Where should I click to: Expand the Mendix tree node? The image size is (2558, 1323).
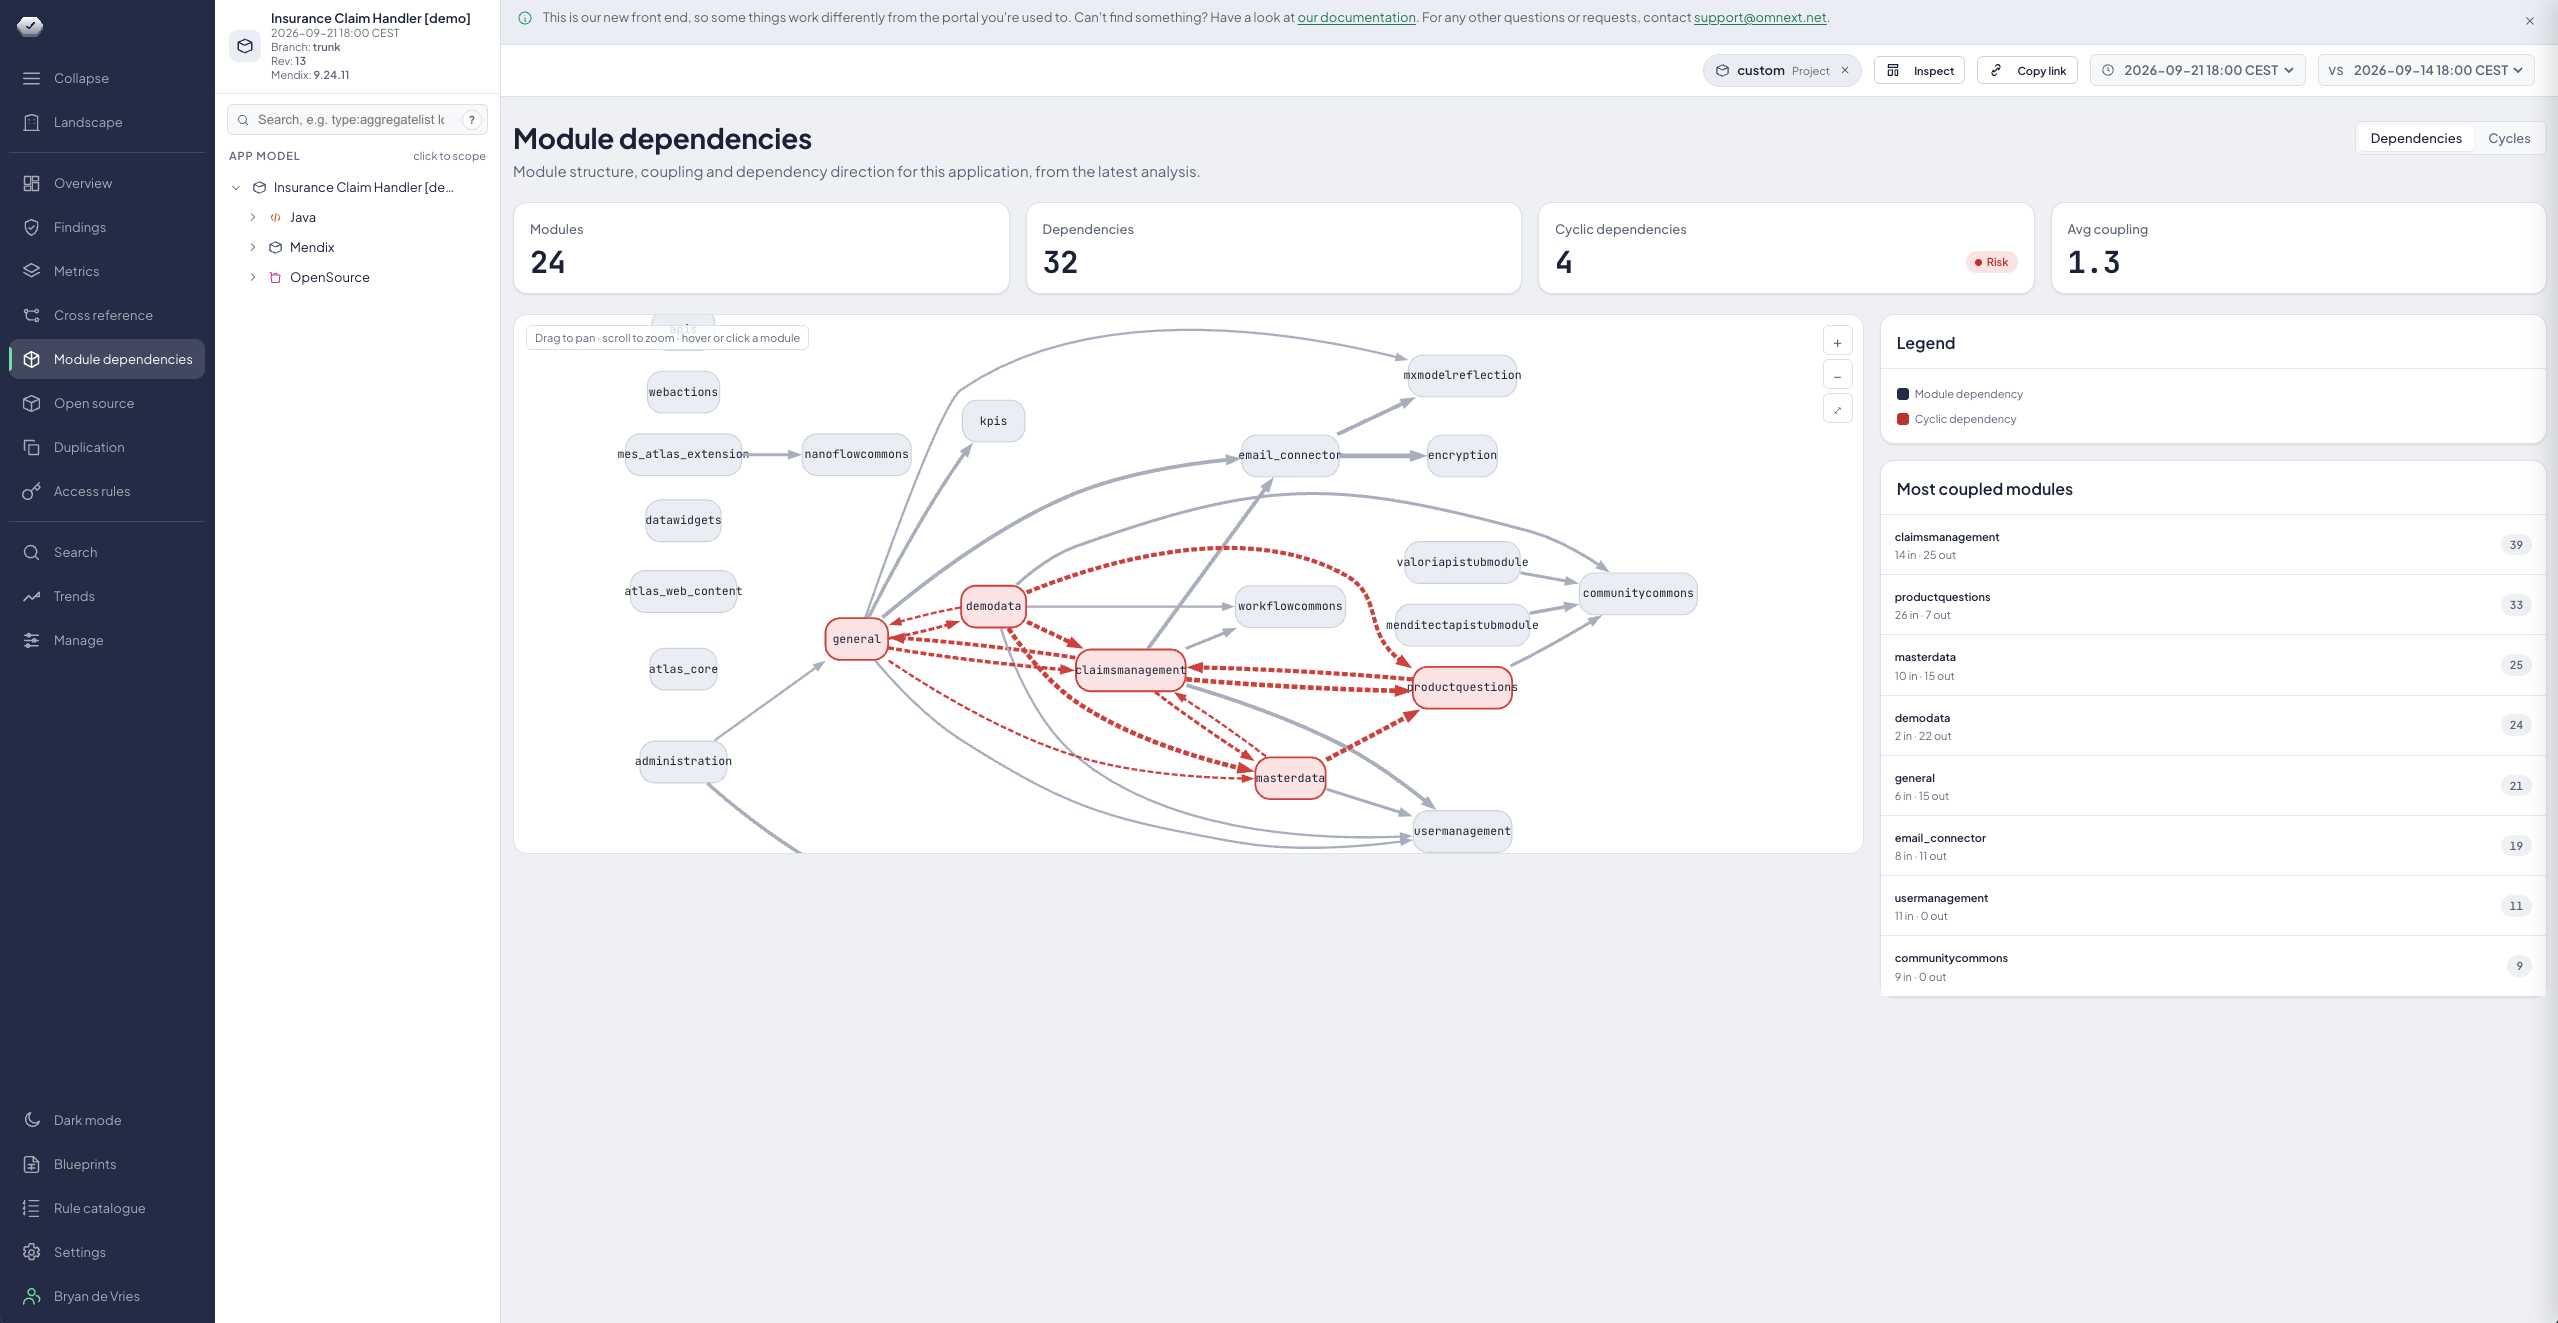(x=253, y=247)
